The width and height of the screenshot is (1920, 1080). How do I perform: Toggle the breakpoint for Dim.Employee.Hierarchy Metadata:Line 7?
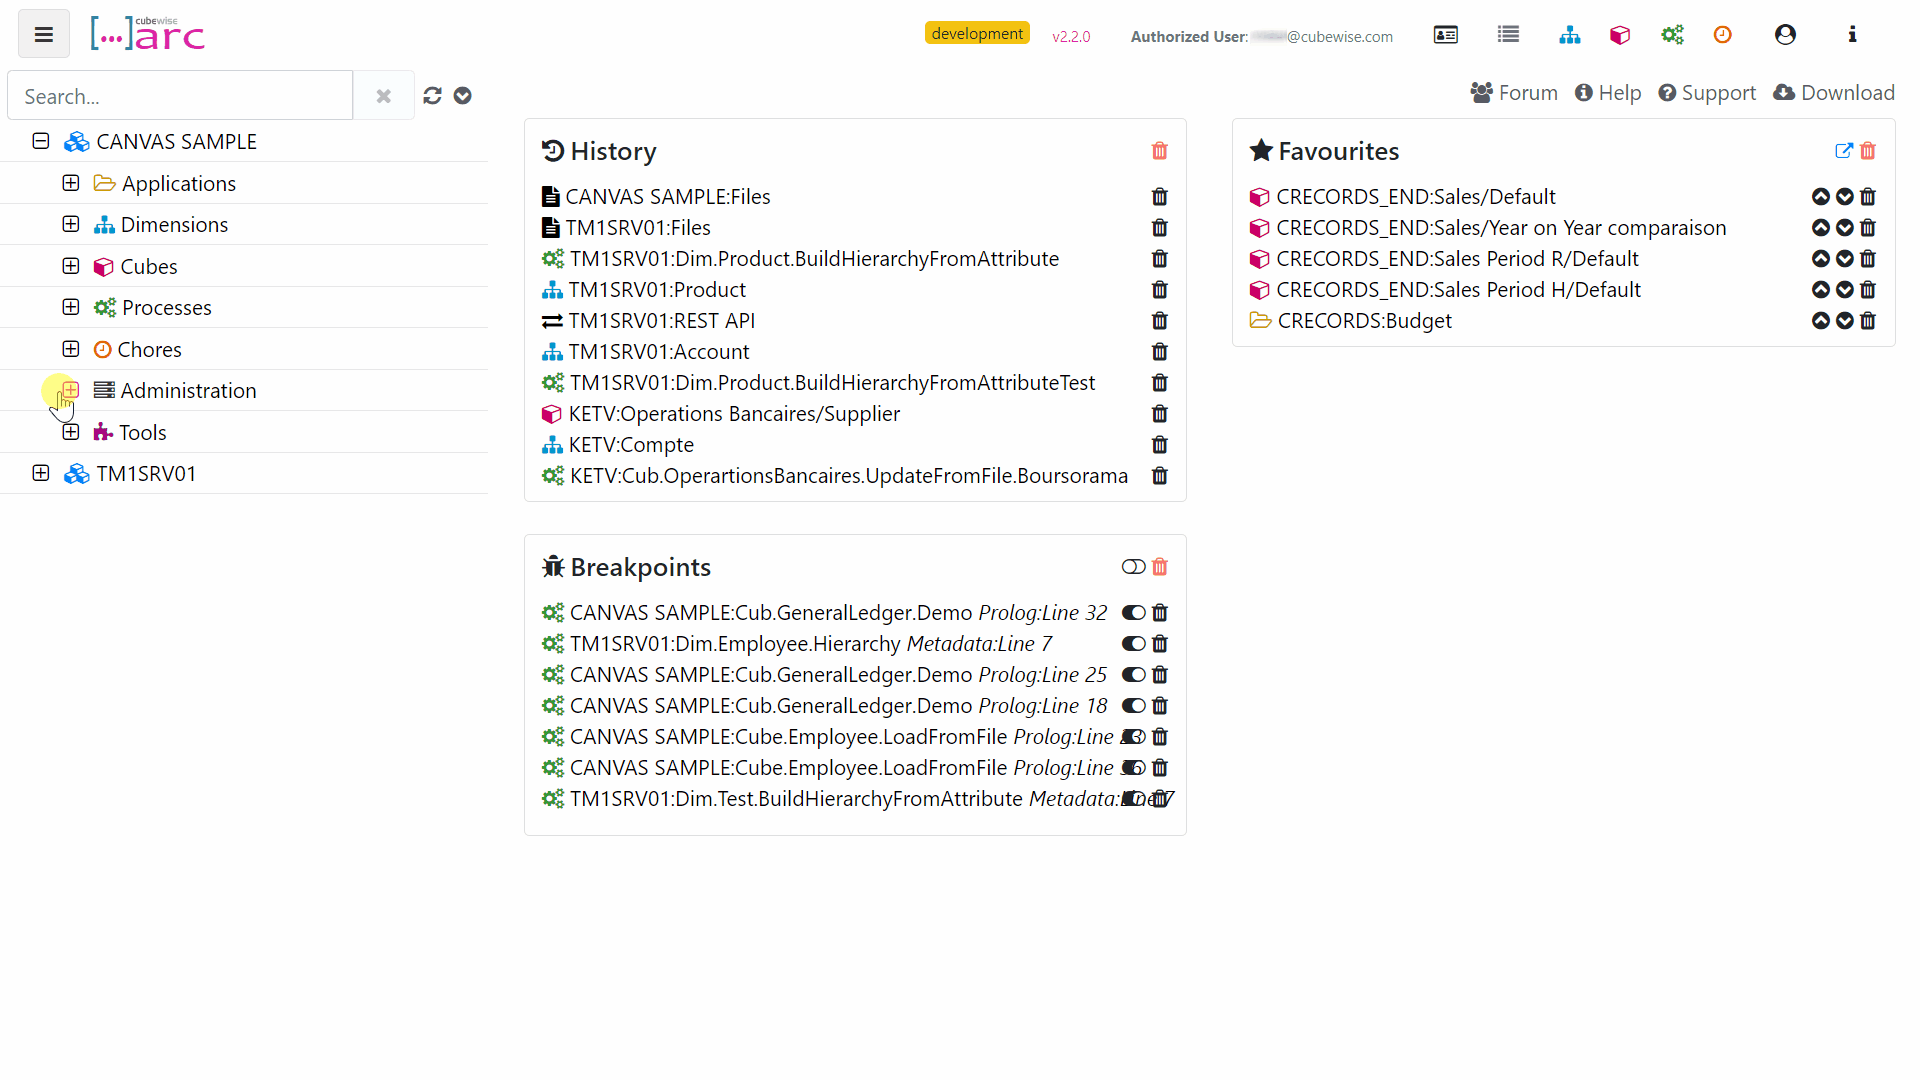coord(1133,644)
